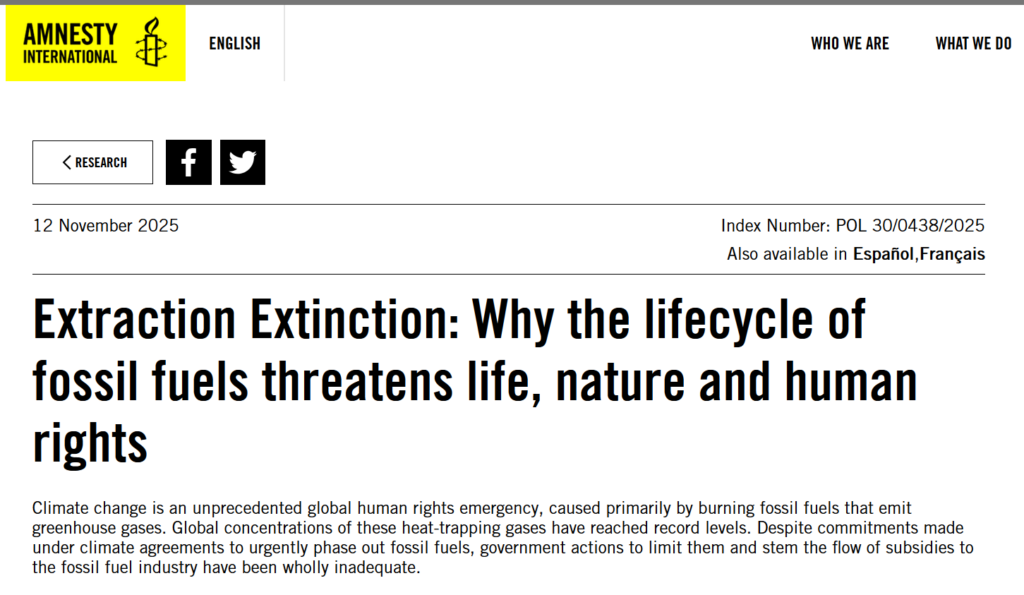Click the Amnesty candle logo icon
Viewport: 1024px width, 595px height.
point(152,43)
